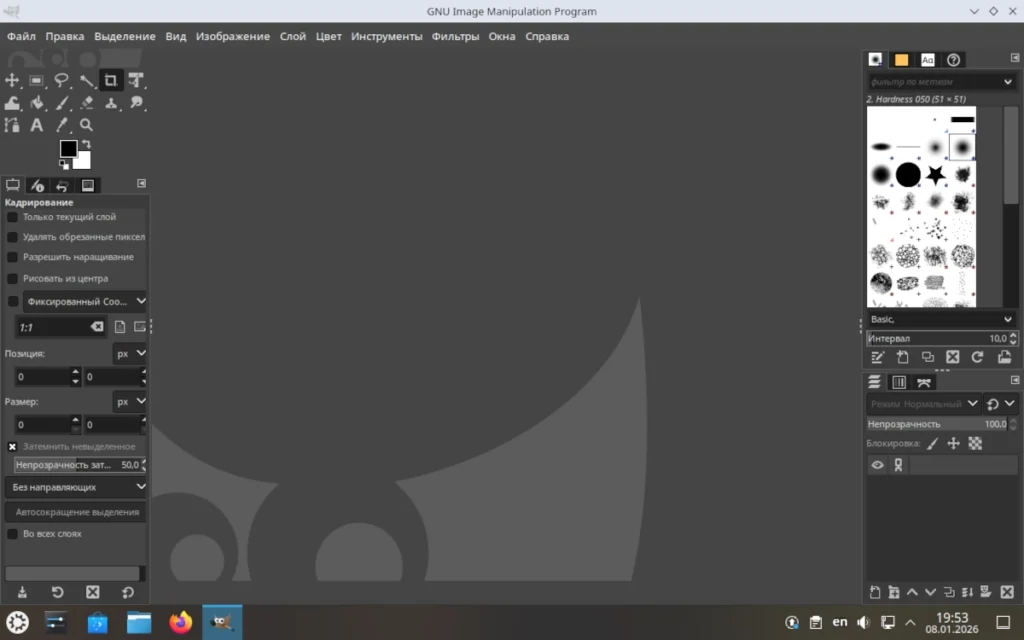Enable 'Только текущий слой' checkbox
1024x640 pixels.
pyautogui.click(x=12, y=217)
